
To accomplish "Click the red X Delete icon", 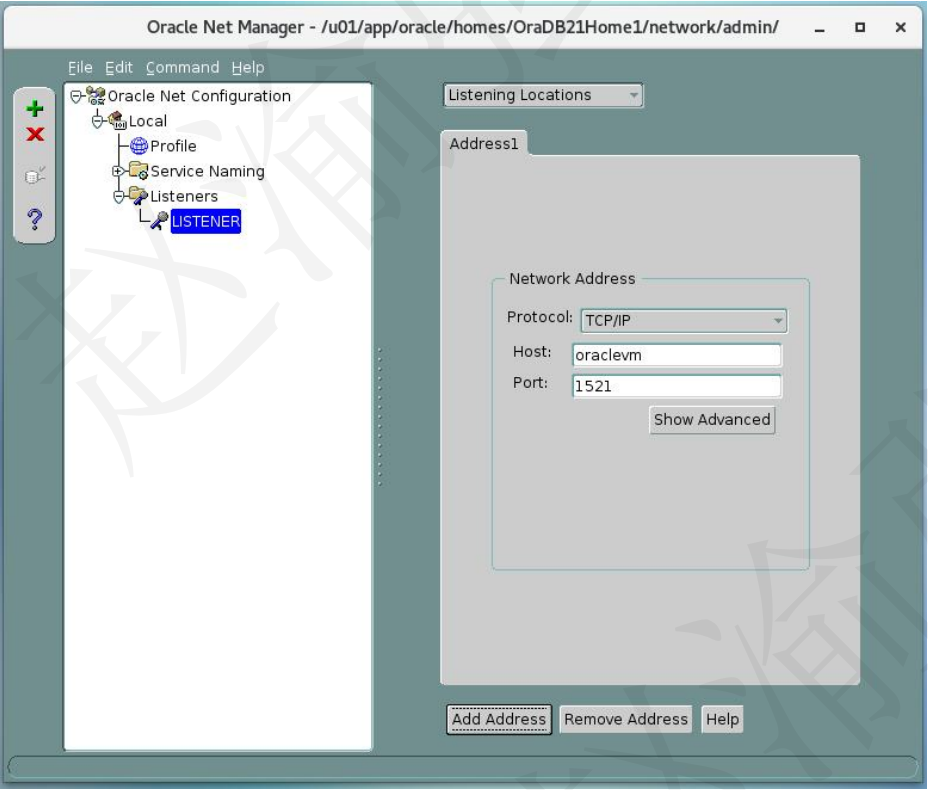I will pos(35,134).
